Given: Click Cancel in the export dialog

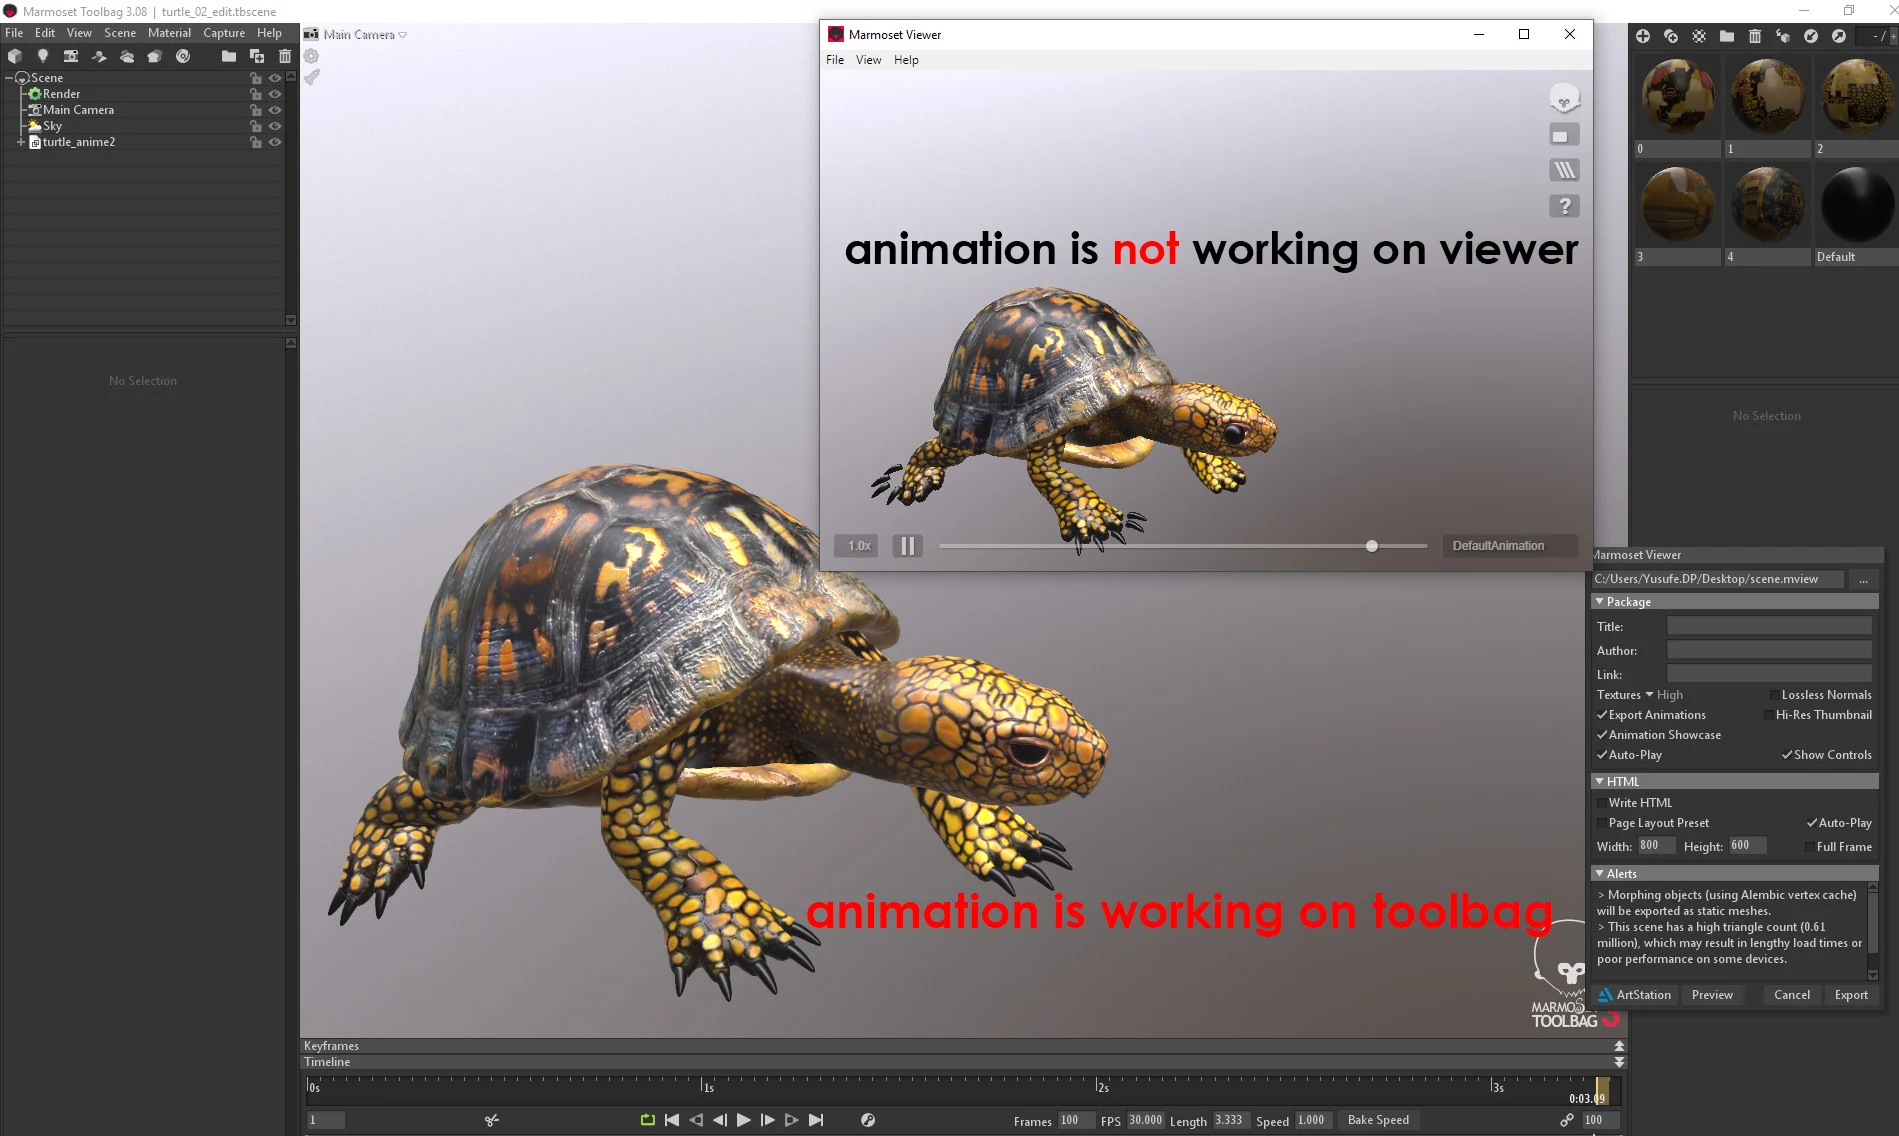Looking at the screenshot, I should click(x=1792, y=995).
